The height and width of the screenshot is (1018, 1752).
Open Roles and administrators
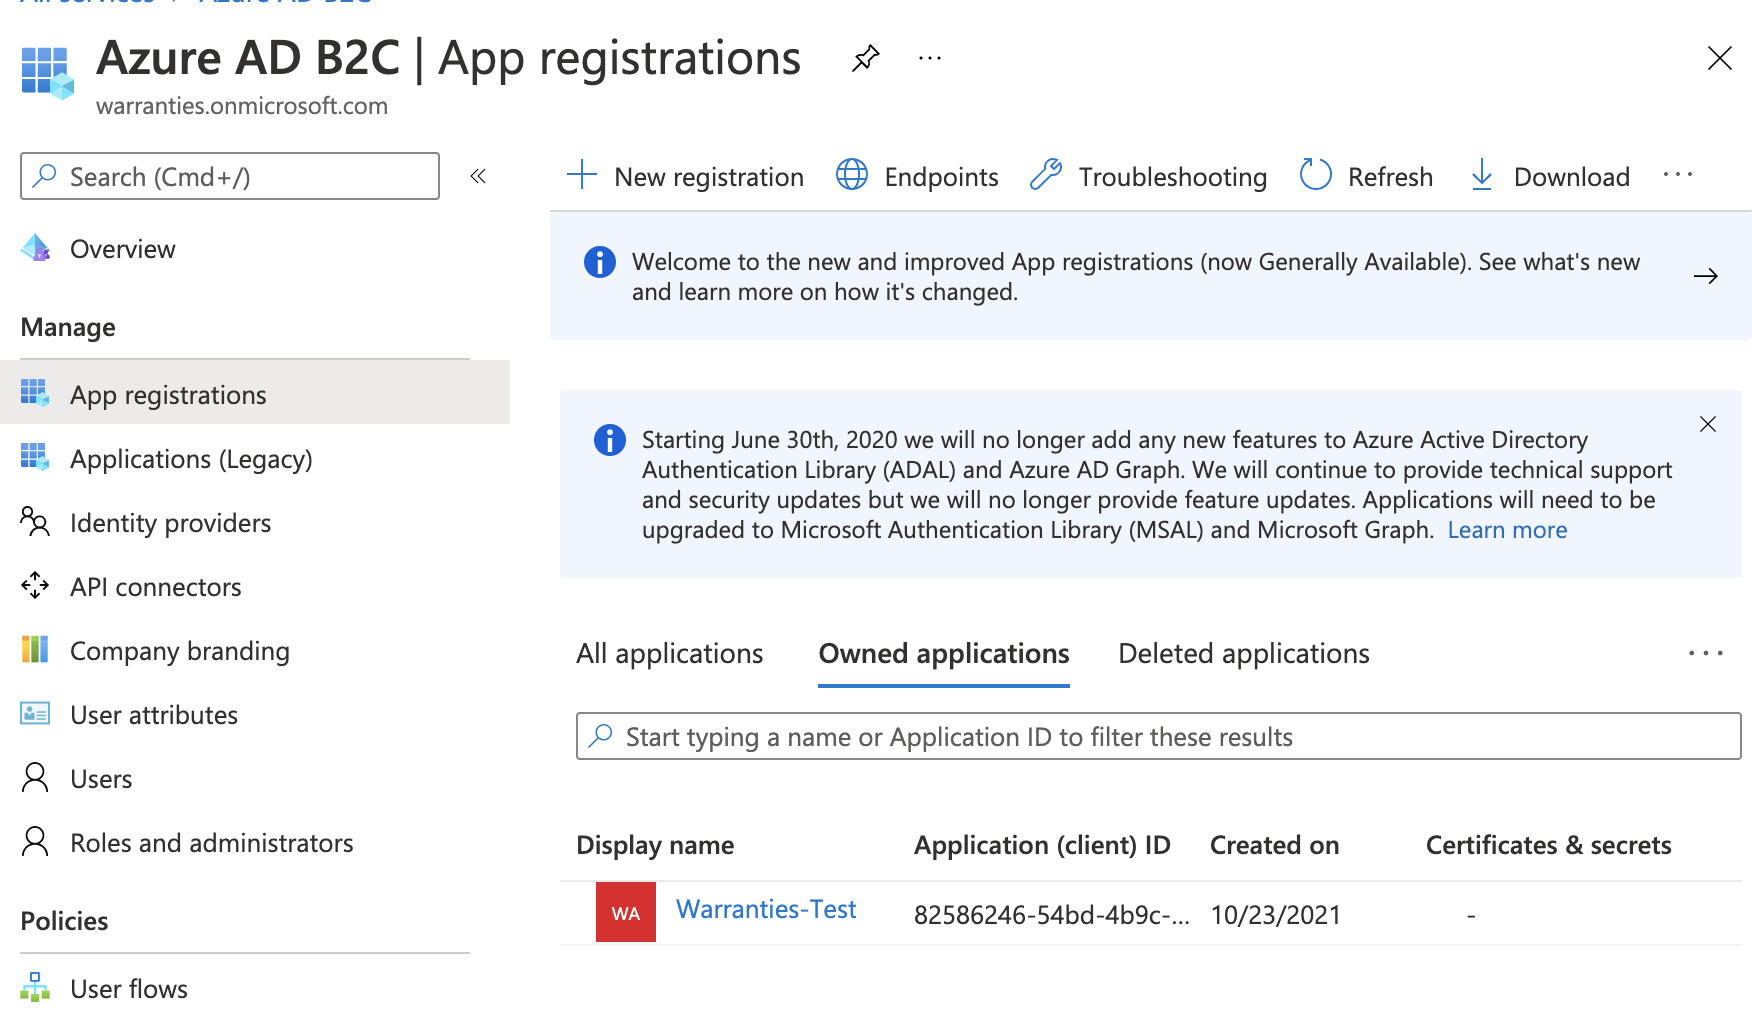(x=212, y=843)
